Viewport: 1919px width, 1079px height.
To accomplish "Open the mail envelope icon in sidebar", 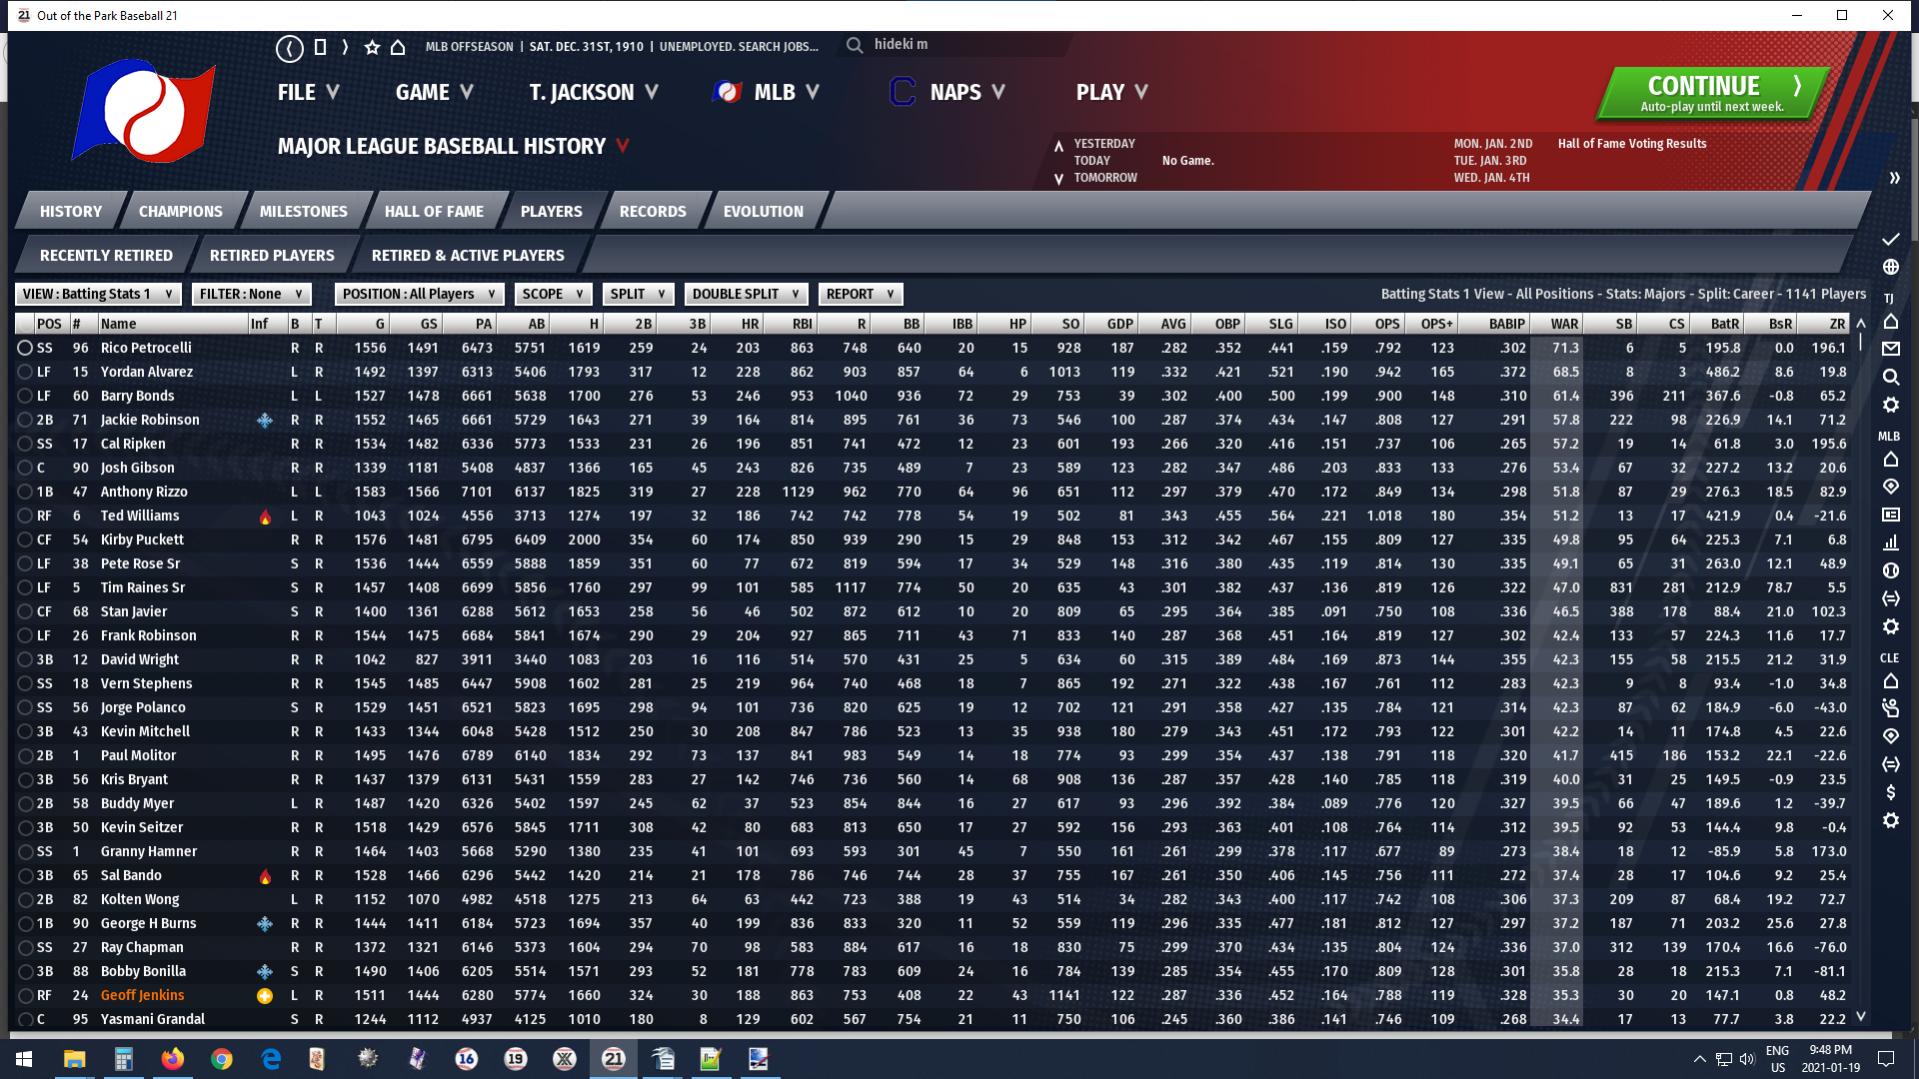I will (x=1890, y=349).
